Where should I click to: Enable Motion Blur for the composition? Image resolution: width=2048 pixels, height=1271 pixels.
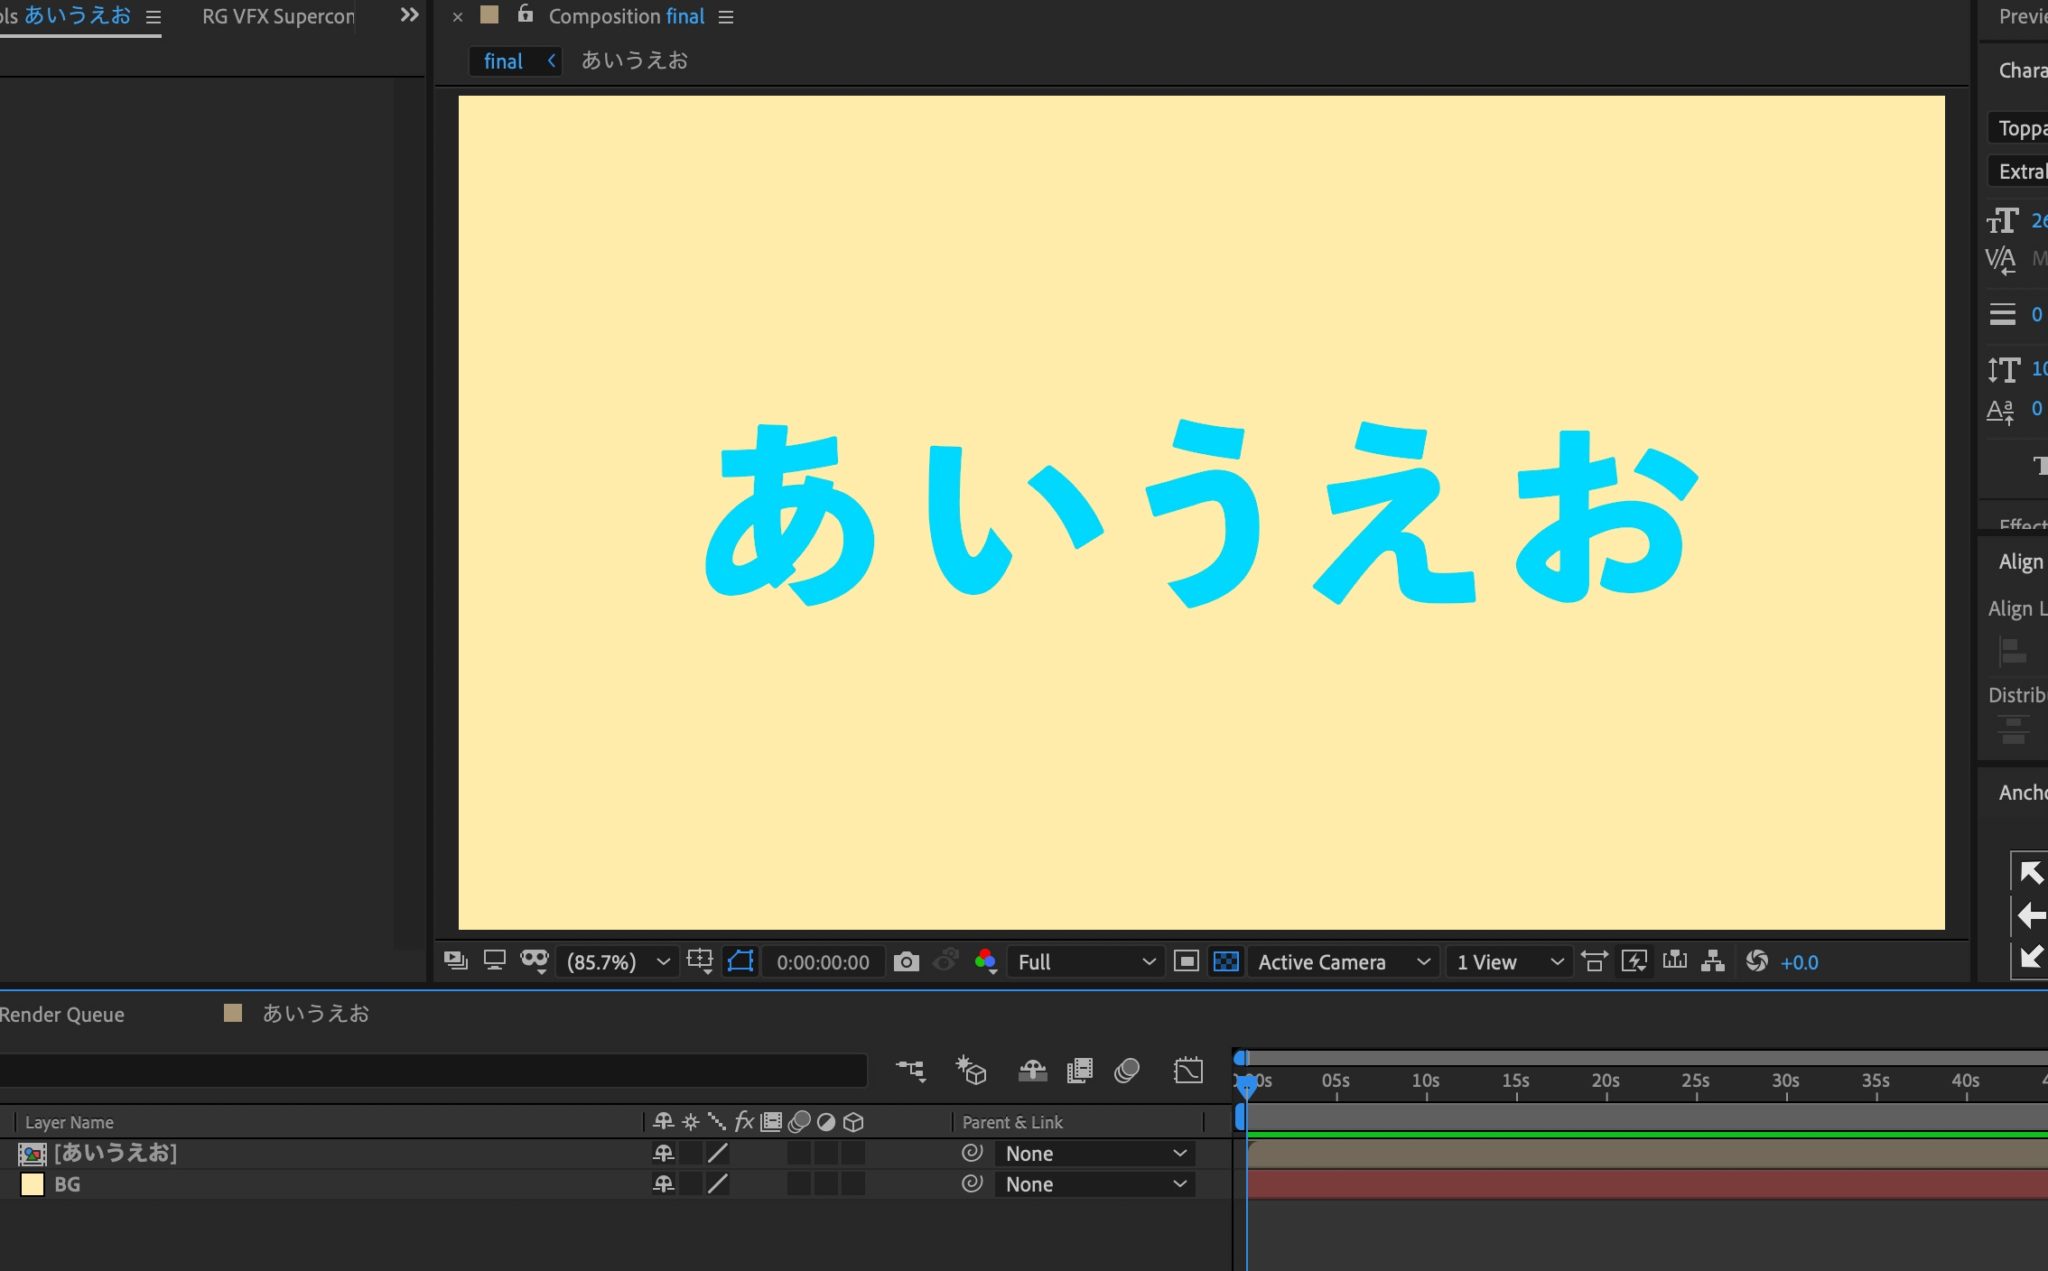coord(1128,1070)
